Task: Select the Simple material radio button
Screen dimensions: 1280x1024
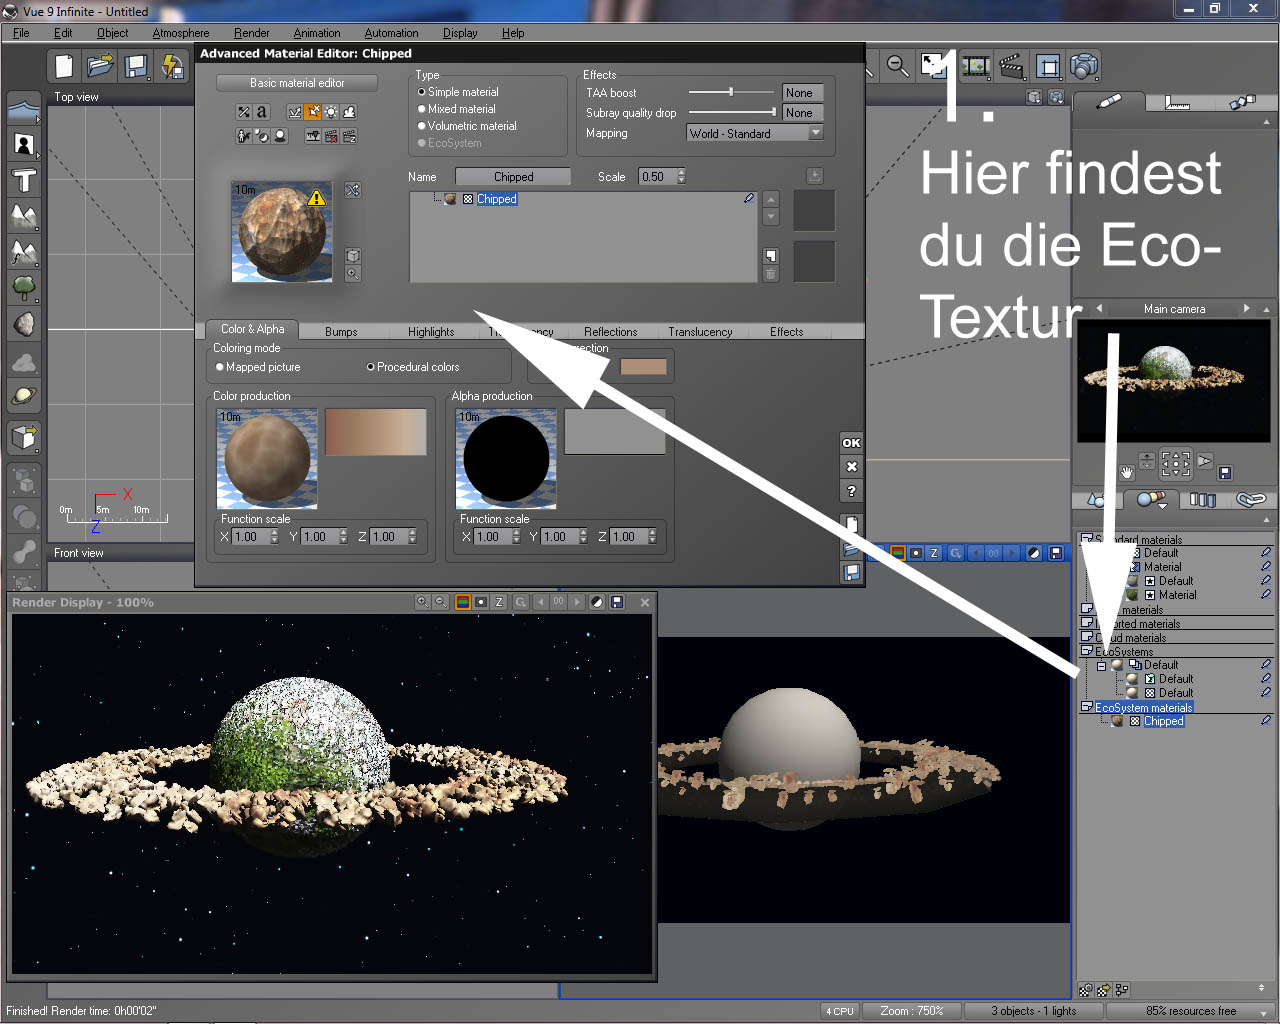Action: 422,92
